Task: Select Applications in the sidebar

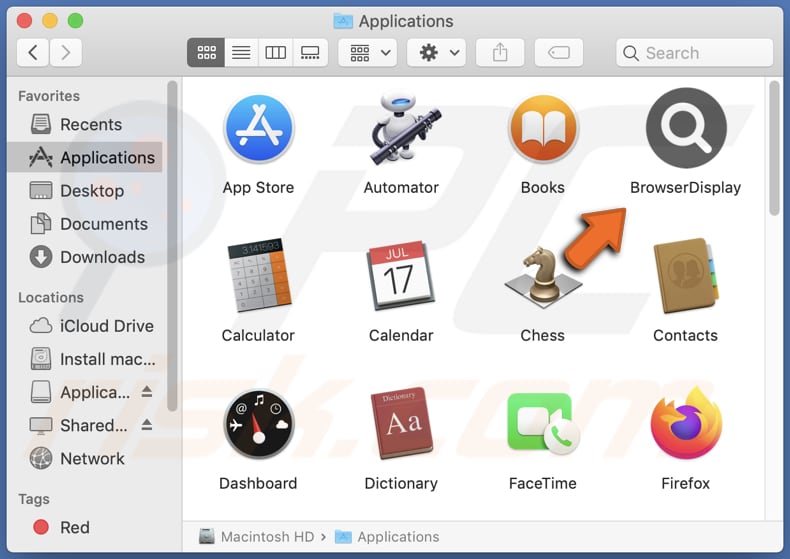Action: 85,158
